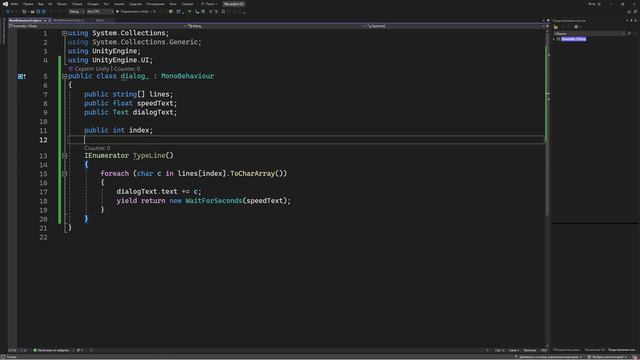Open the Справка menu

[187, 4]
